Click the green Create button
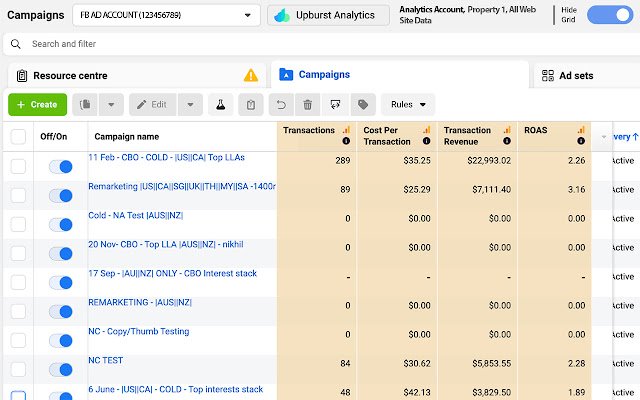 coord(38,104)
